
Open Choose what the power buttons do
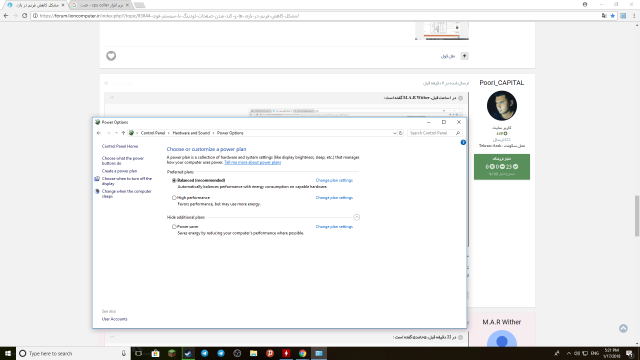(123, 161)
